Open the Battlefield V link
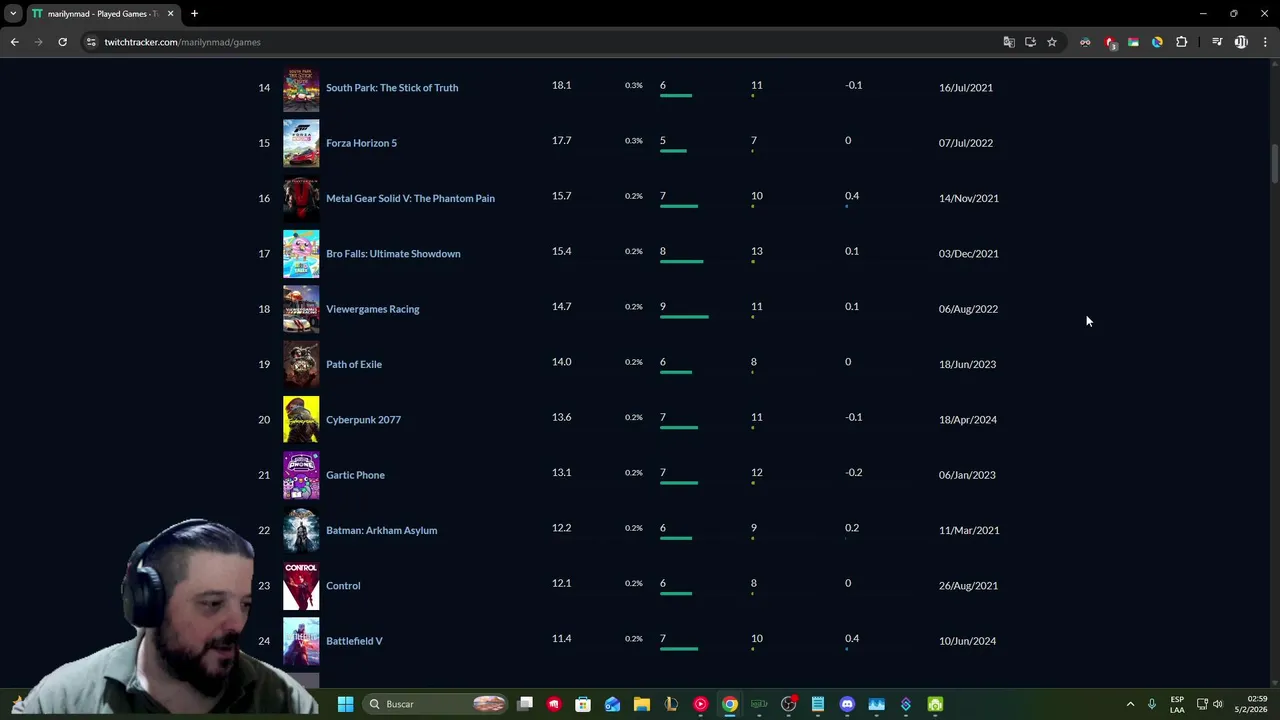Image resolution: width=1280 pixels, height=720 pixels. pos(354,641)
